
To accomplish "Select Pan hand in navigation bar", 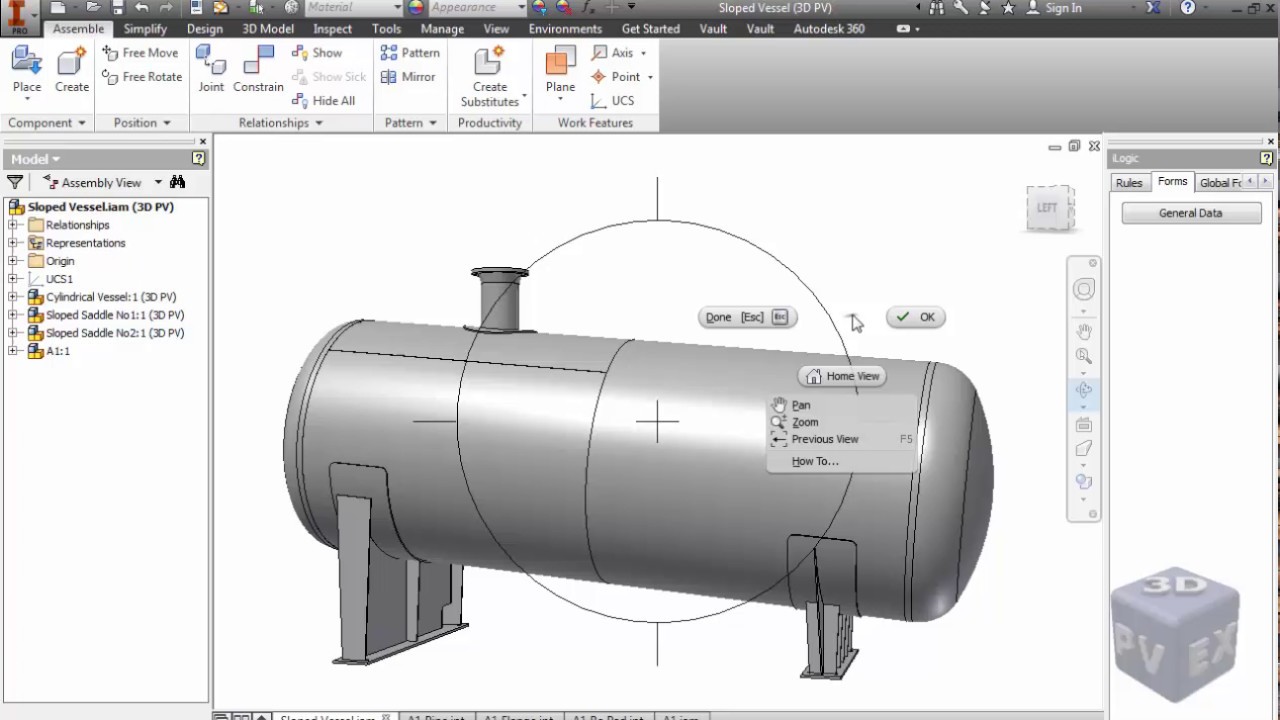I will click(1084, 331).
